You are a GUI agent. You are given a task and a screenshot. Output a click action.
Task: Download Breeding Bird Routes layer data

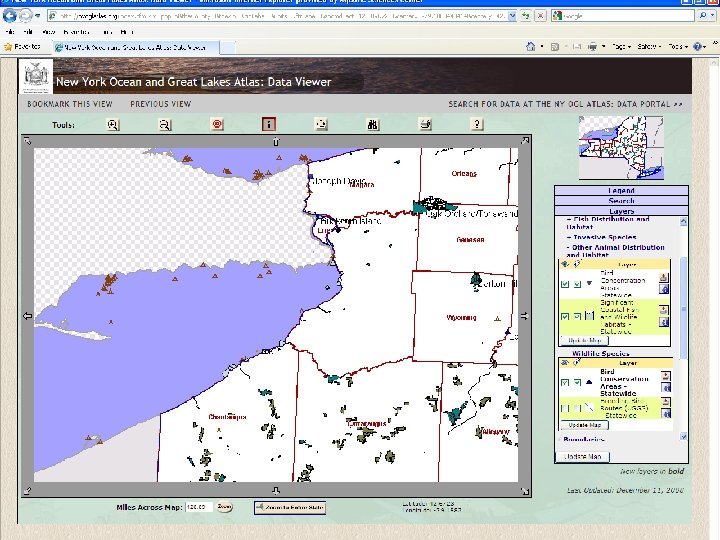[666, 402]
